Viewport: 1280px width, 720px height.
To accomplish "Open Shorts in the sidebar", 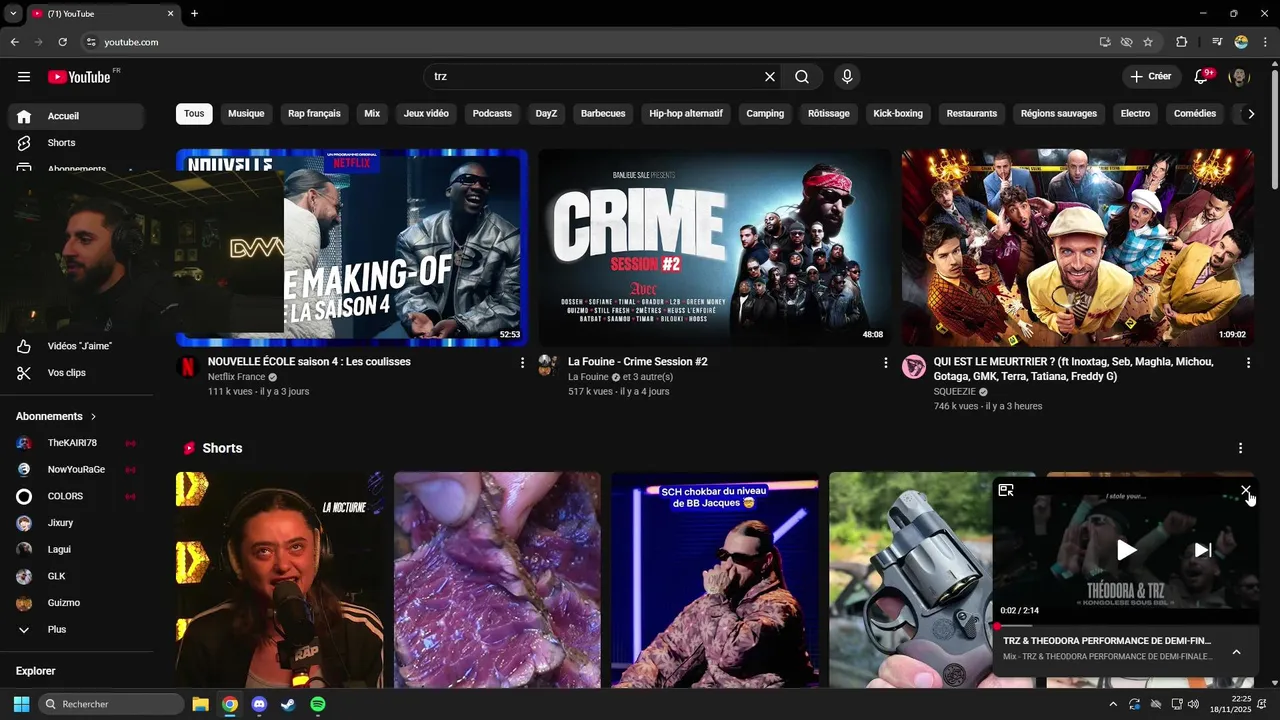I will (76, 143).
